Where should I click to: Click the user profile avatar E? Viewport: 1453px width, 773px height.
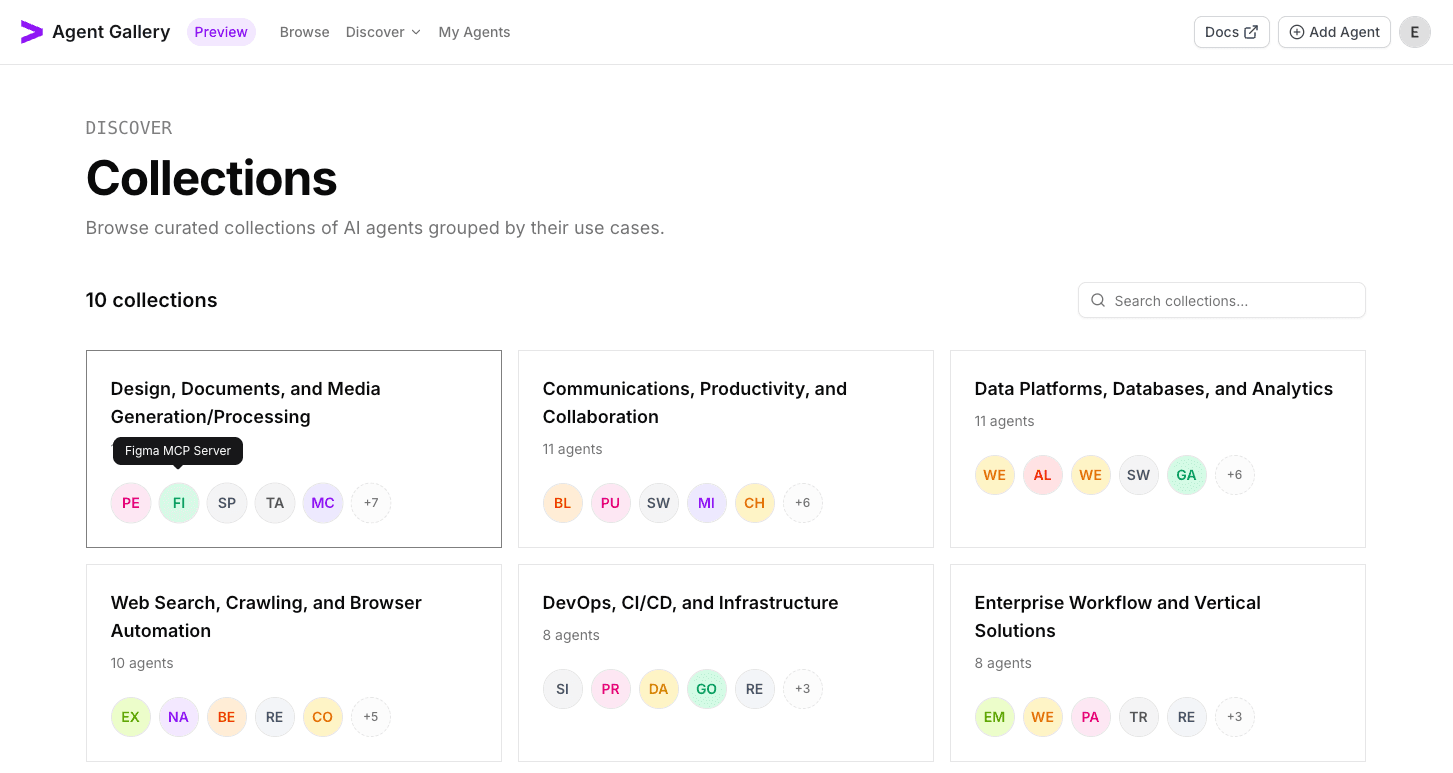point(1415,31)
